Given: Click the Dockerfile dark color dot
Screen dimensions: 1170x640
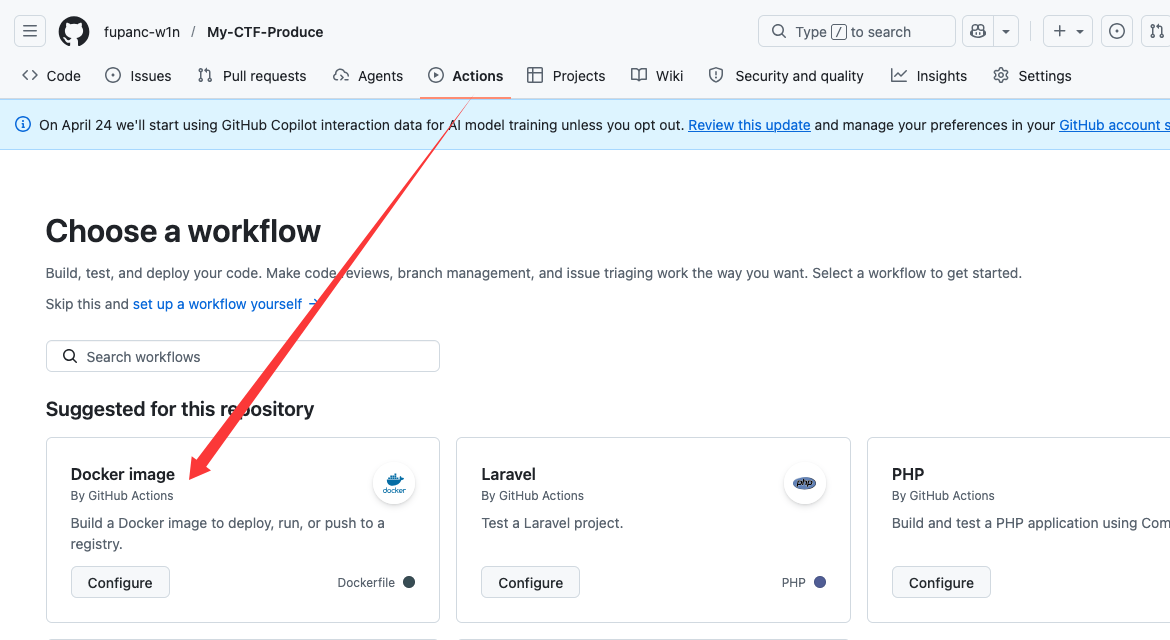Looking at the screenshot, I should (x=409, y=582).
